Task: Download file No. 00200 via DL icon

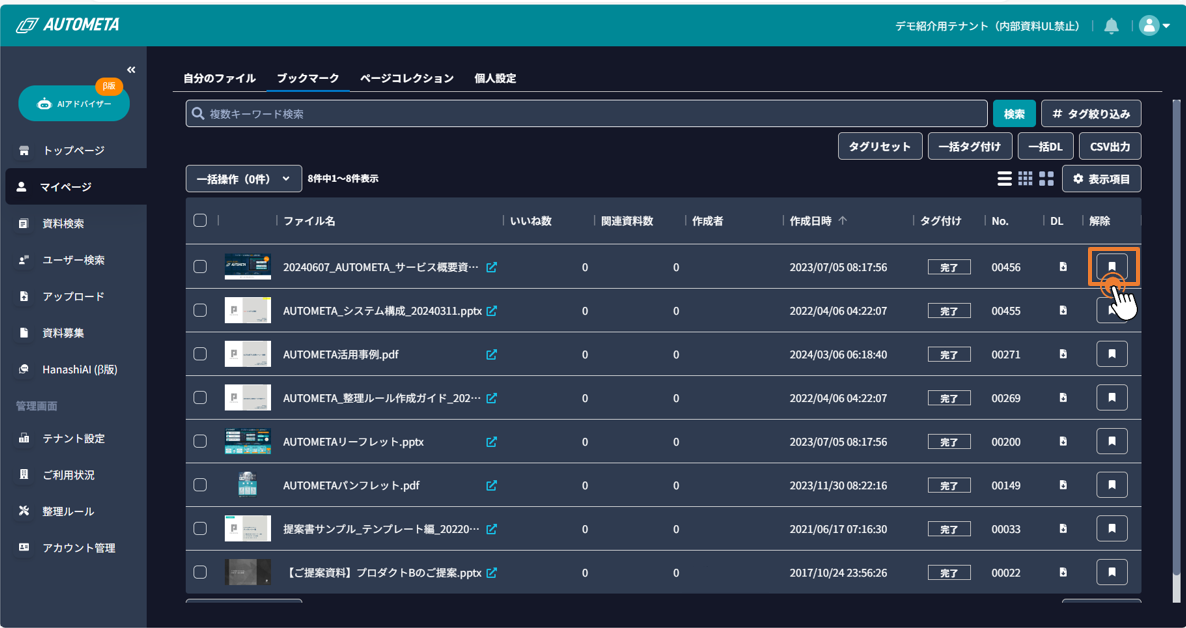Action: 1063,441
